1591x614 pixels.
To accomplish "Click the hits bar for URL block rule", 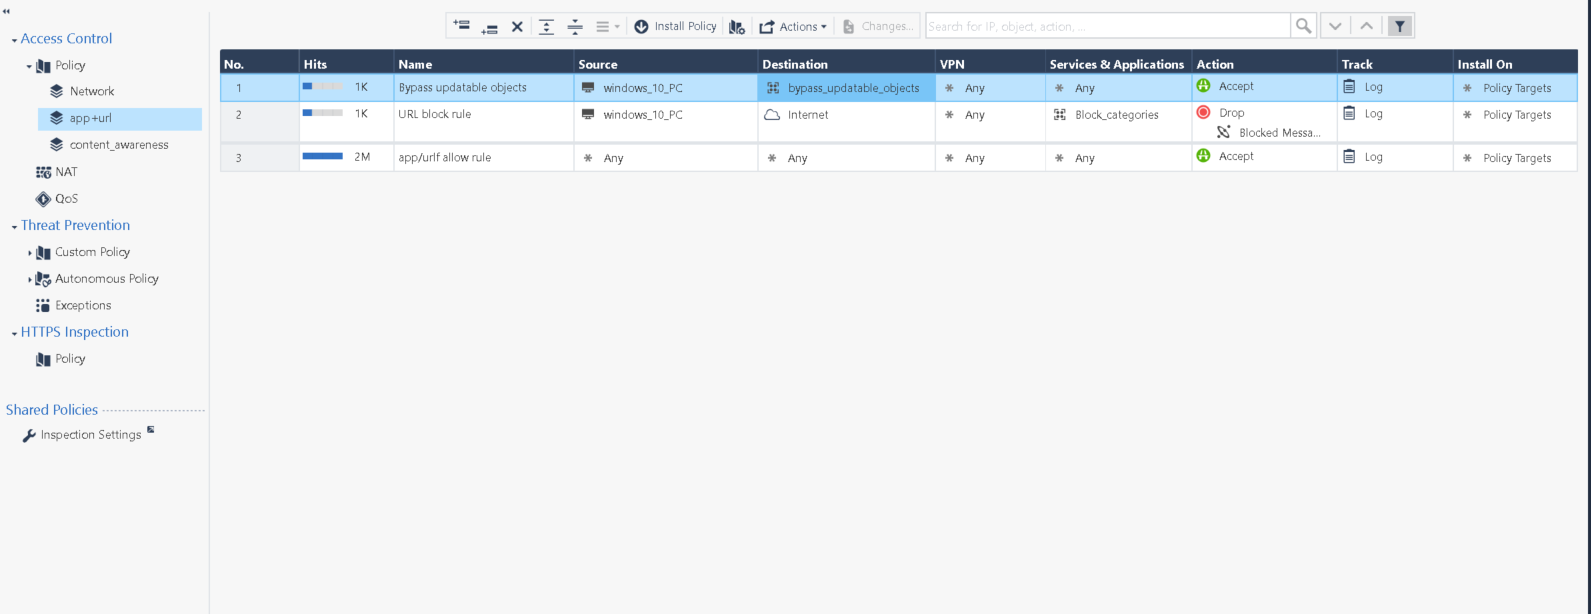I will [323, 114].
